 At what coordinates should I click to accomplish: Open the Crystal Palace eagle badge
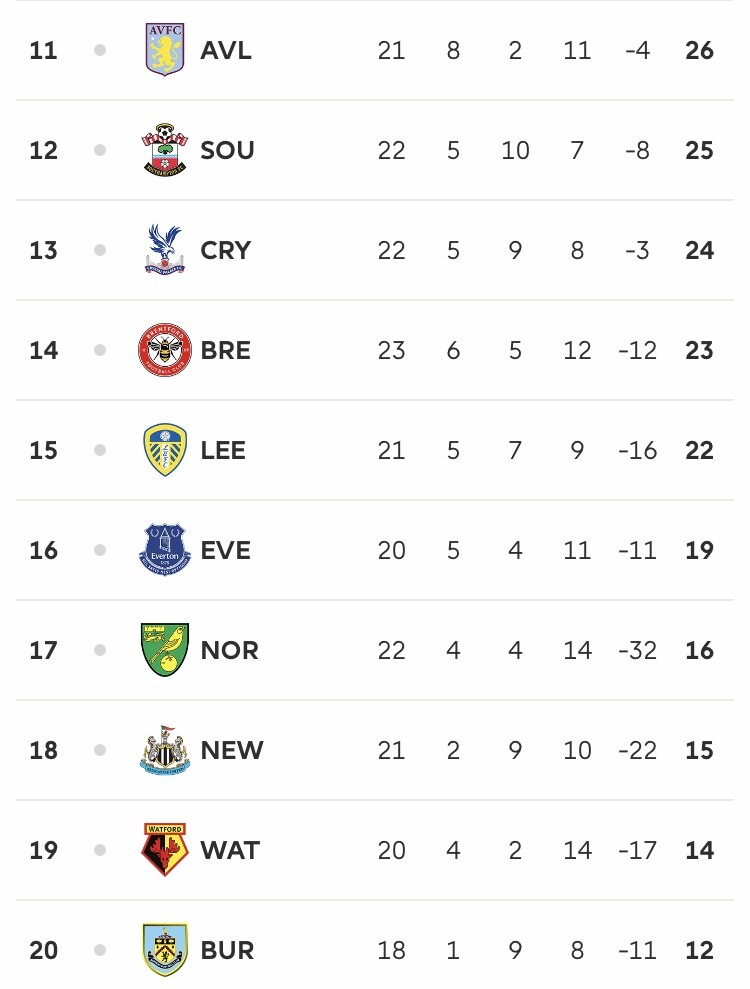pyautogui.click(x=165, y=249)
